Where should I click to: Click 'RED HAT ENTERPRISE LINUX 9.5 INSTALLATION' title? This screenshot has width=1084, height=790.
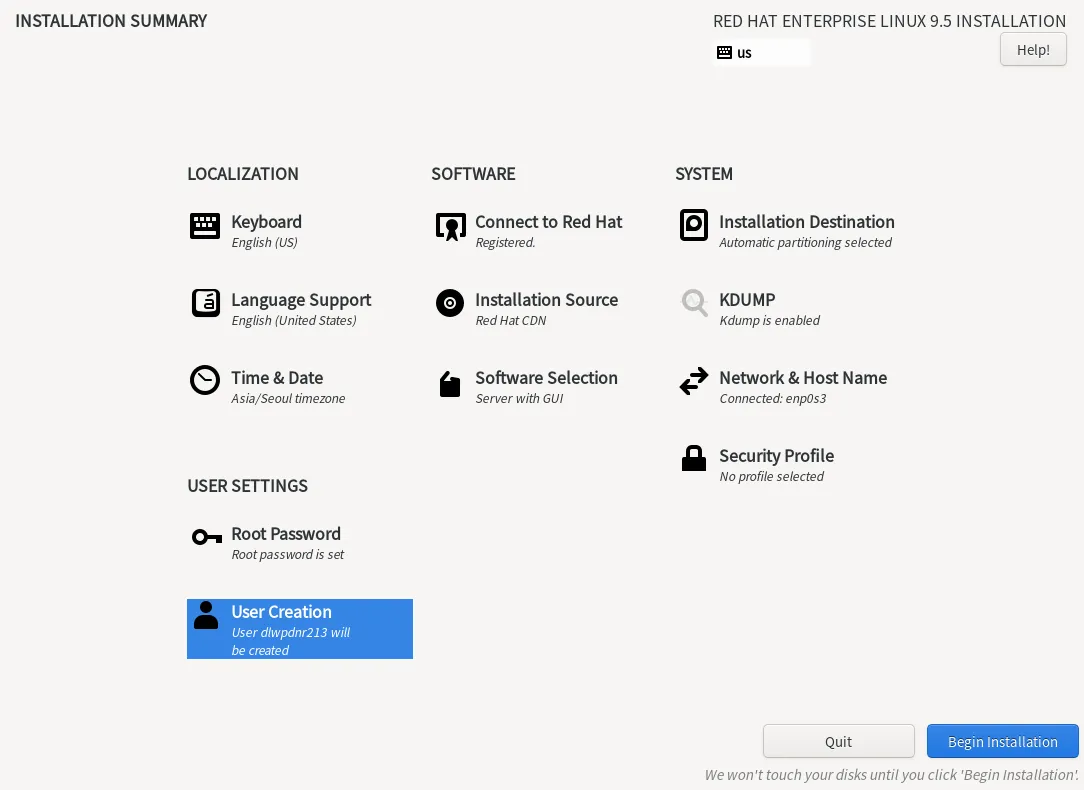[x=889, y=21]
